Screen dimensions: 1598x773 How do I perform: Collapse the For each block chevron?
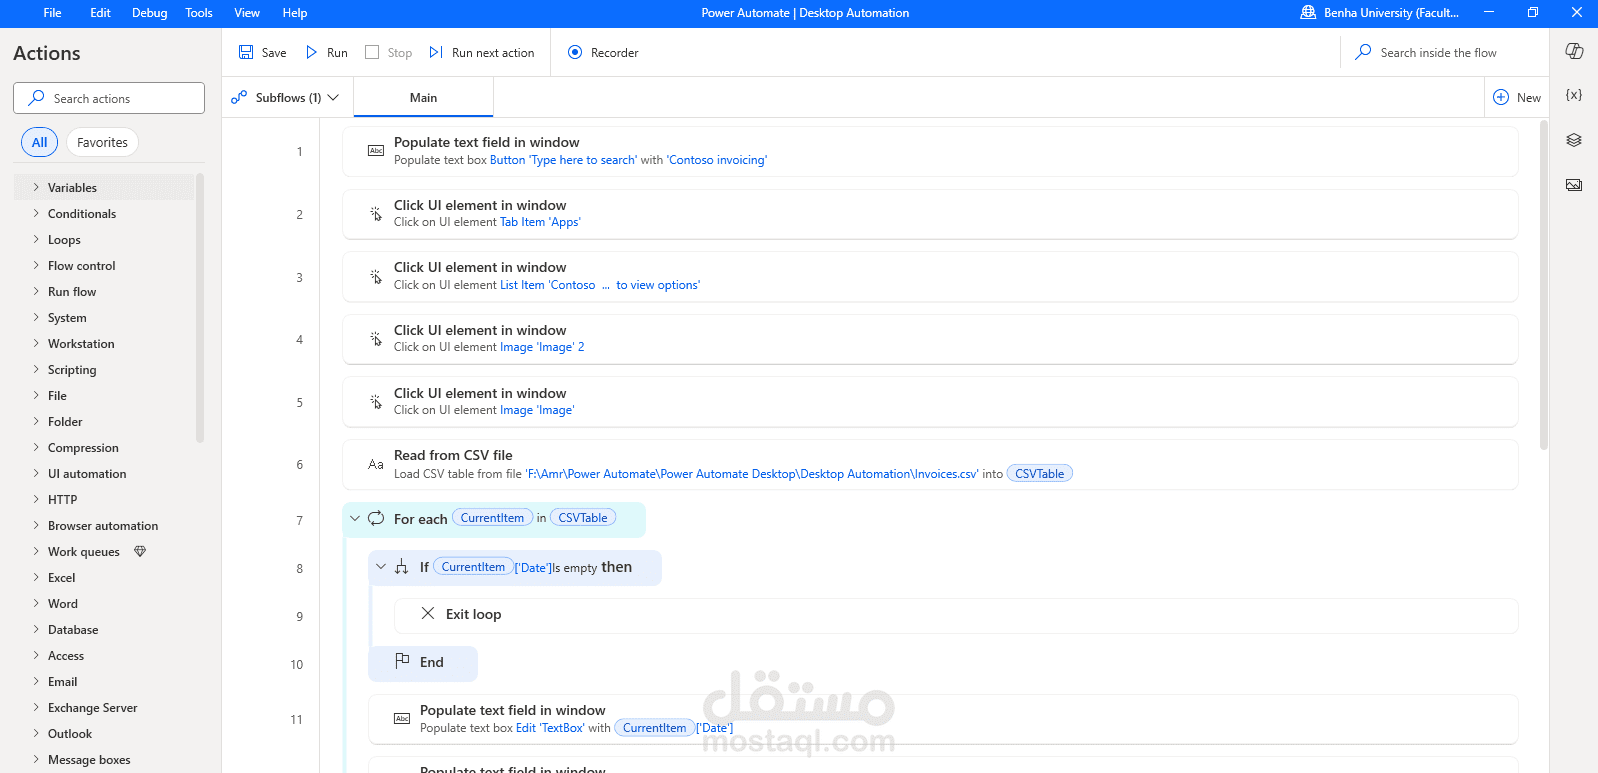click(x=354, y=518)
